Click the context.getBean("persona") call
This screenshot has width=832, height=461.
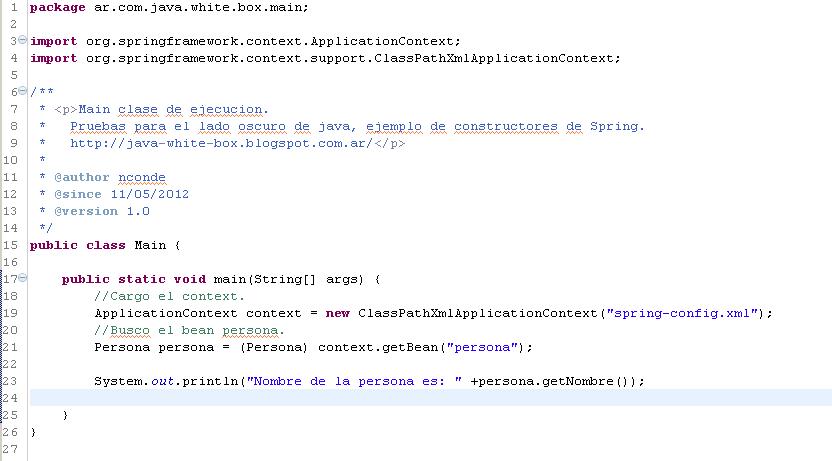pyautogui.click(x=421, y=347)
